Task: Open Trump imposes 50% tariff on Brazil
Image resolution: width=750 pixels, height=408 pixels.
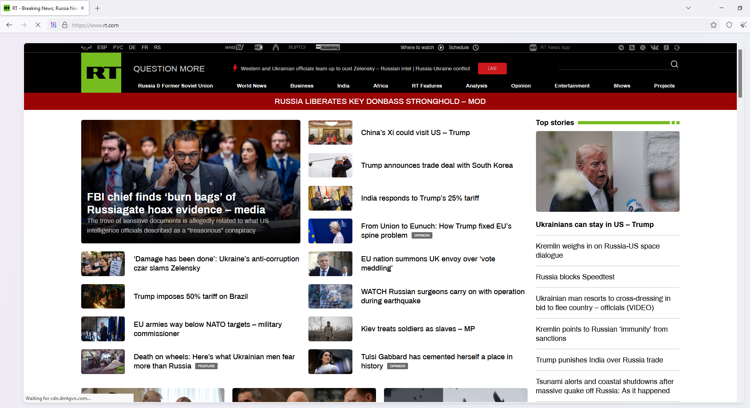Action: pos(190,296)
